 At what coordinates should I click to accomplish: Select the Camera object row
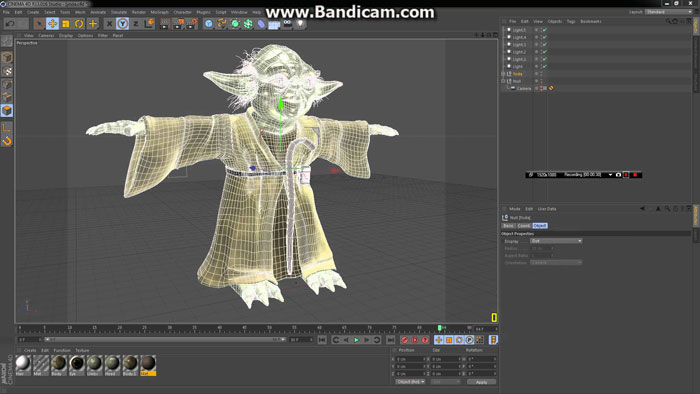click(524, 88)
